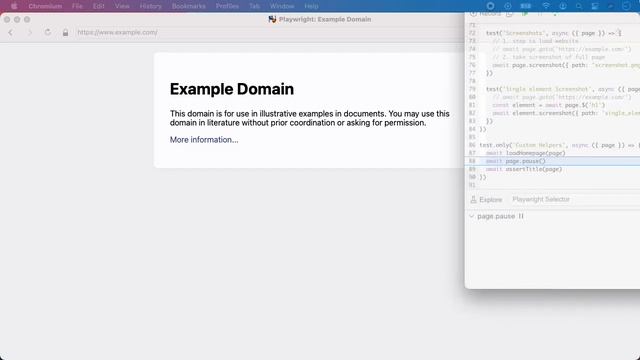640x360 pixels.
Task: Open the Apple menu
Action: pos(14,6)
